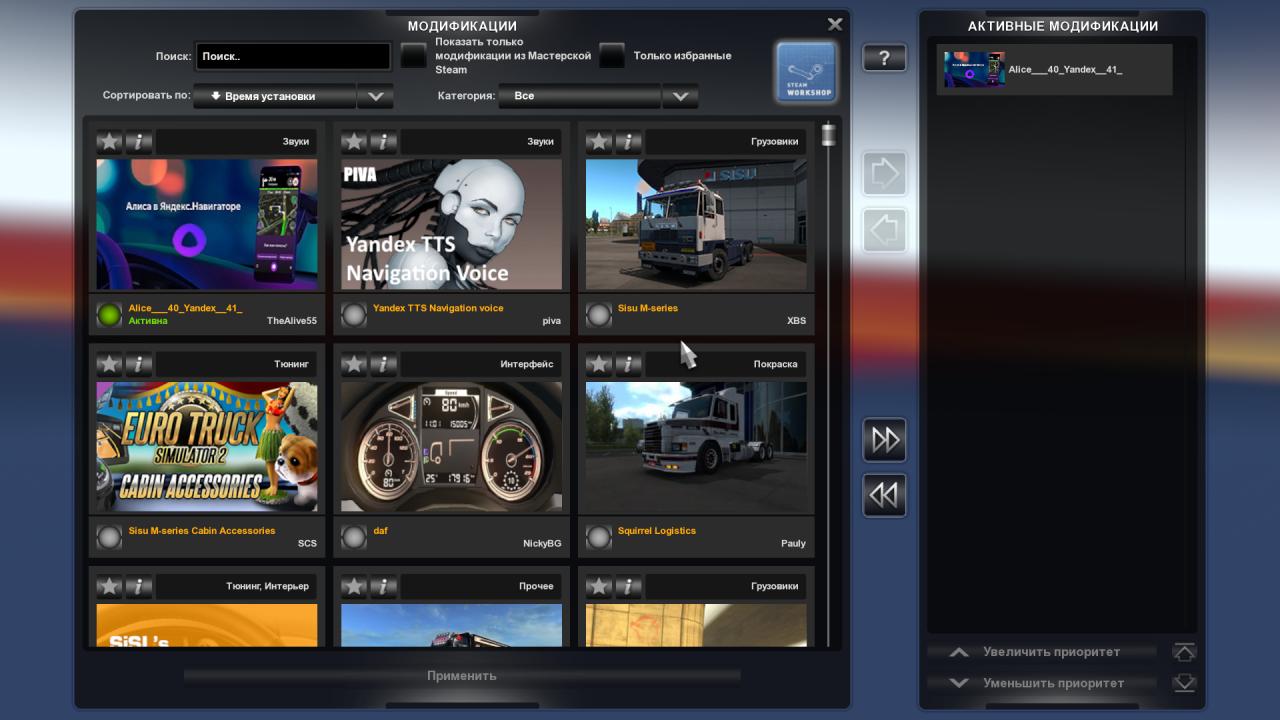Image resolution: width=1280 pixels, height=720 pixels.
Task: Enable Steam Workshop mods only checkbox
Action: 413,56
